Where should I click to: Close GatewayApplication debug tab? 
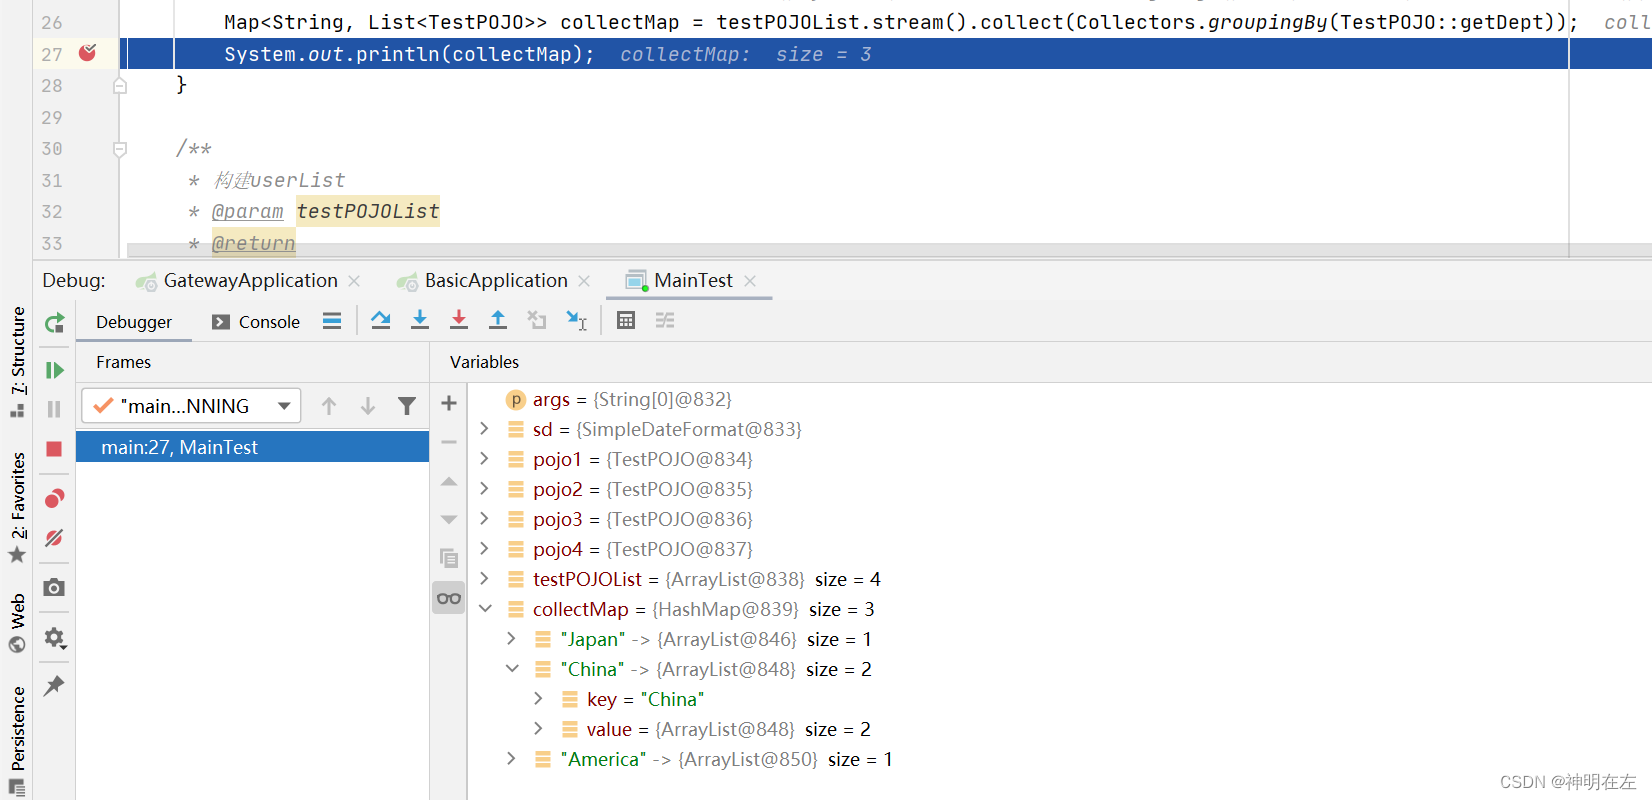354,281
